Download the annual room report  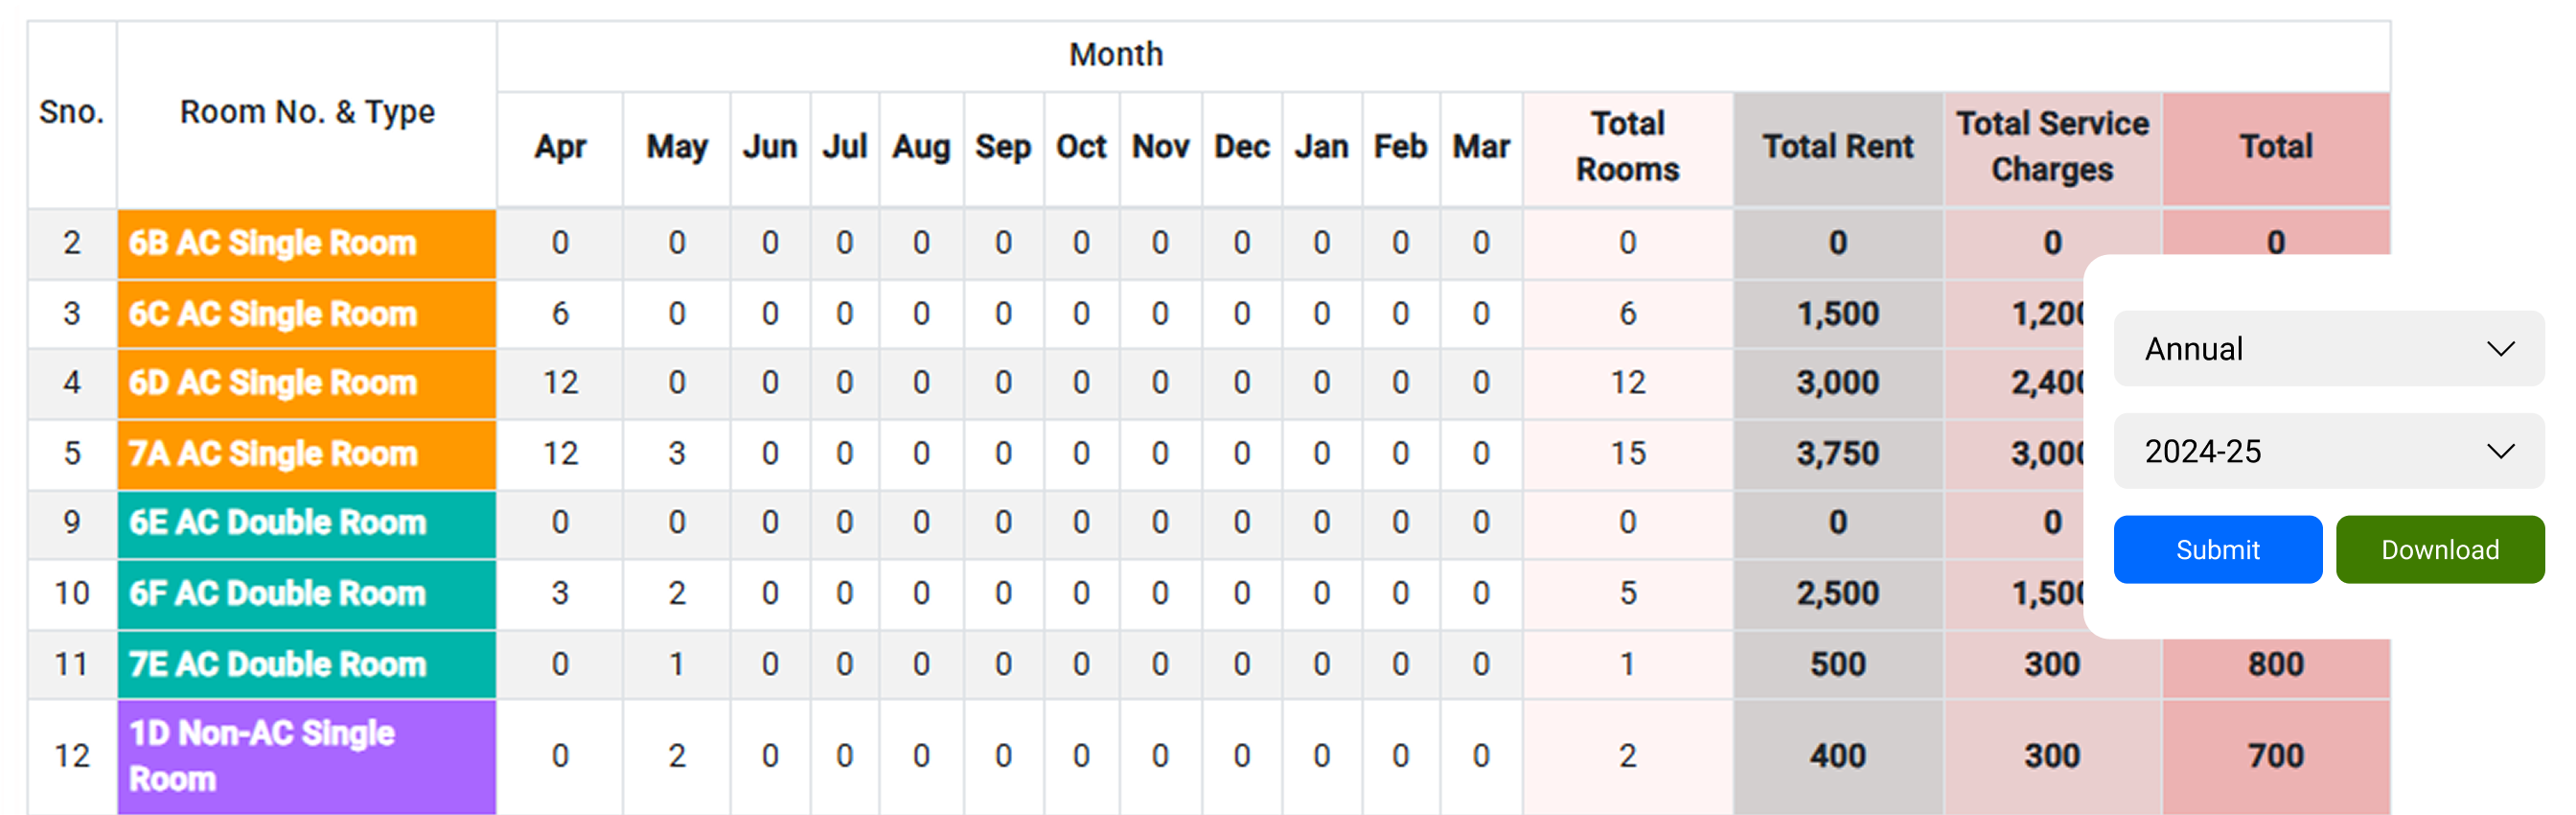pyautogui.click(x=2441, y=549)
